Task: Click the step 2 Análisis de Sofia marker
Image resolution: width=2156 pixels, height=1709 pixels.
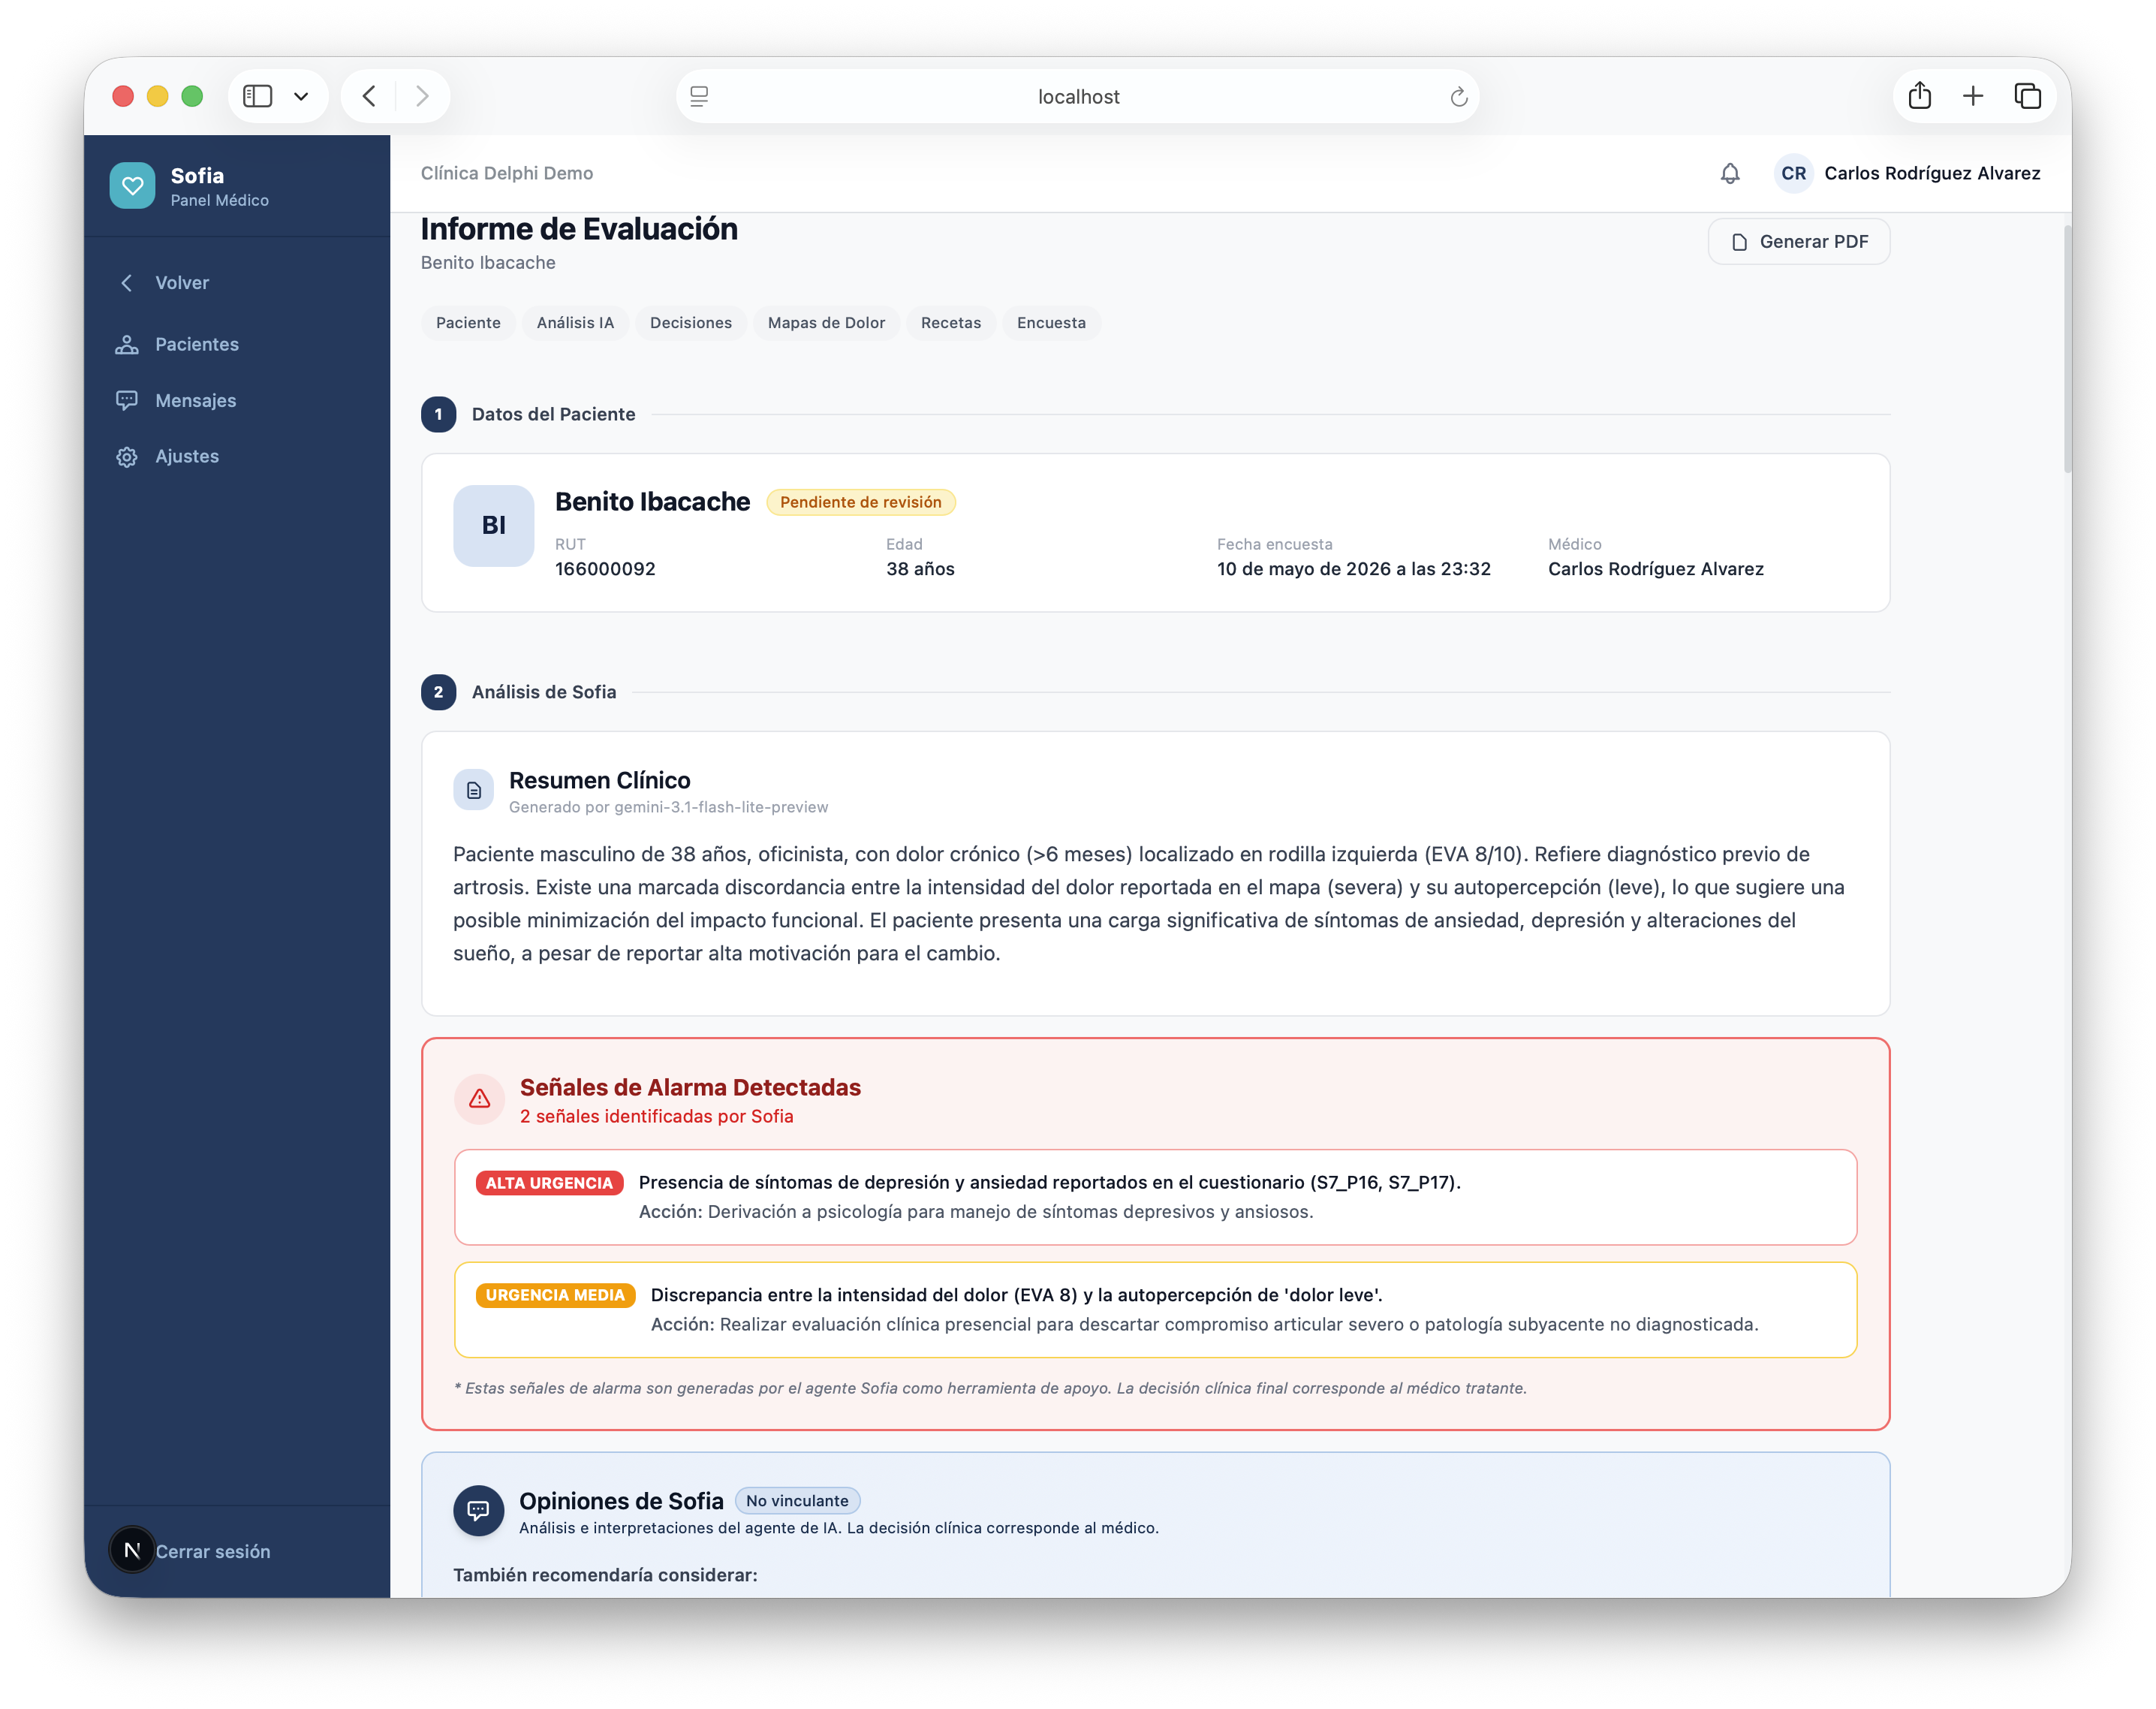Action: click(x=438, y=692)
